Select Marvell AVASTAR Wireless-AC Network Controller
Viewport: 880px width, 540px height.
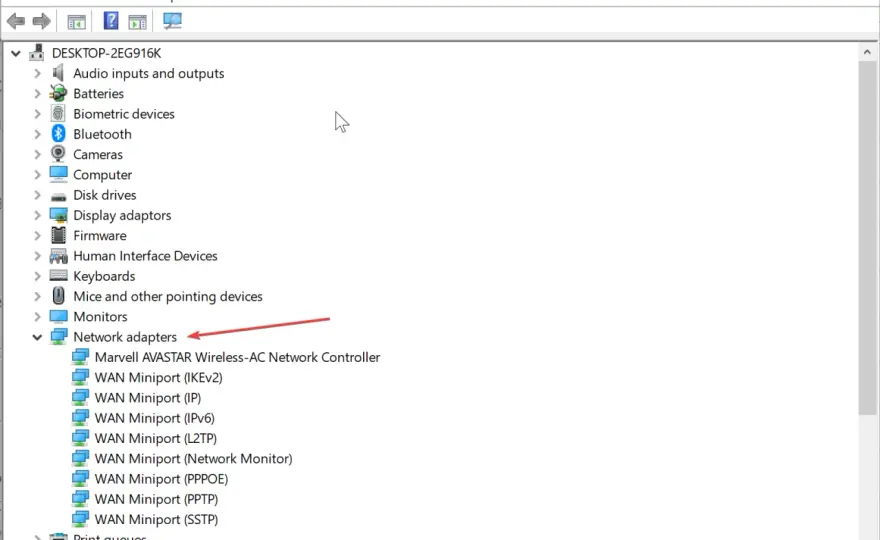[237, 357]
